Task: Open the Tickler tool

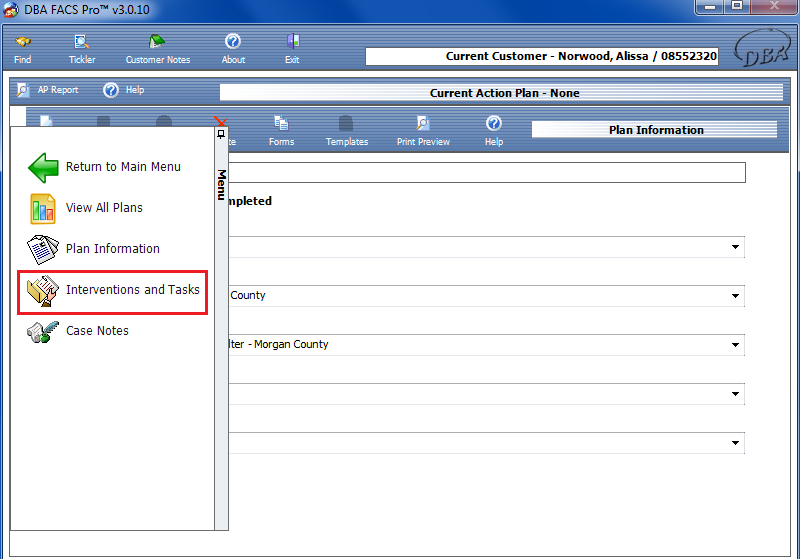Action: point(82,48)
